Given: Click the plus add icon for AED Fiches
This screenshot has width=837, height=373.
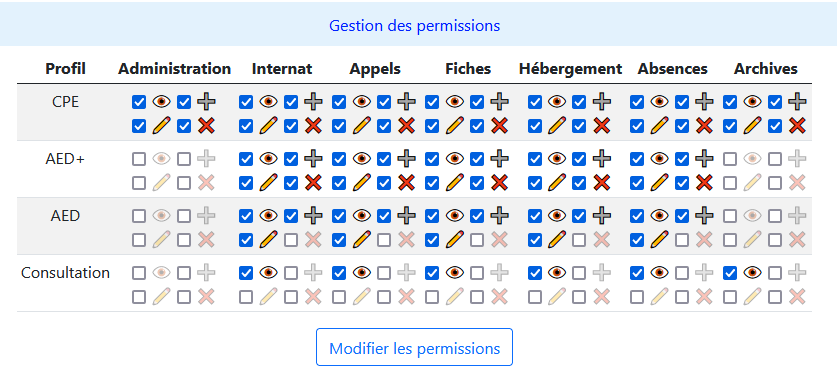Looking at the screenshot, I should click(x=499, y=216).
